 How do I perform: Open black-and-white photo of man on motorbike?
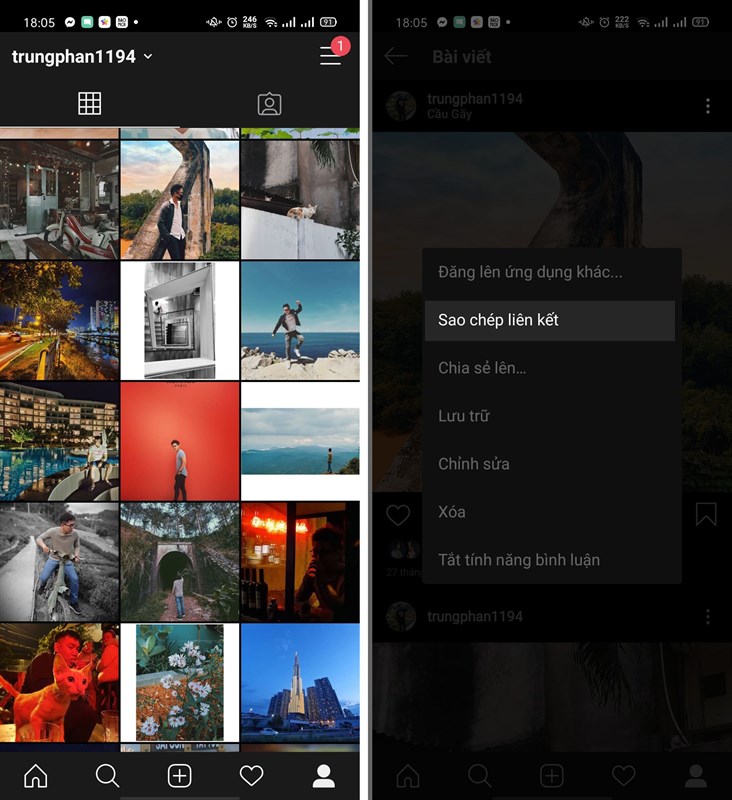(x=59, y=562)
